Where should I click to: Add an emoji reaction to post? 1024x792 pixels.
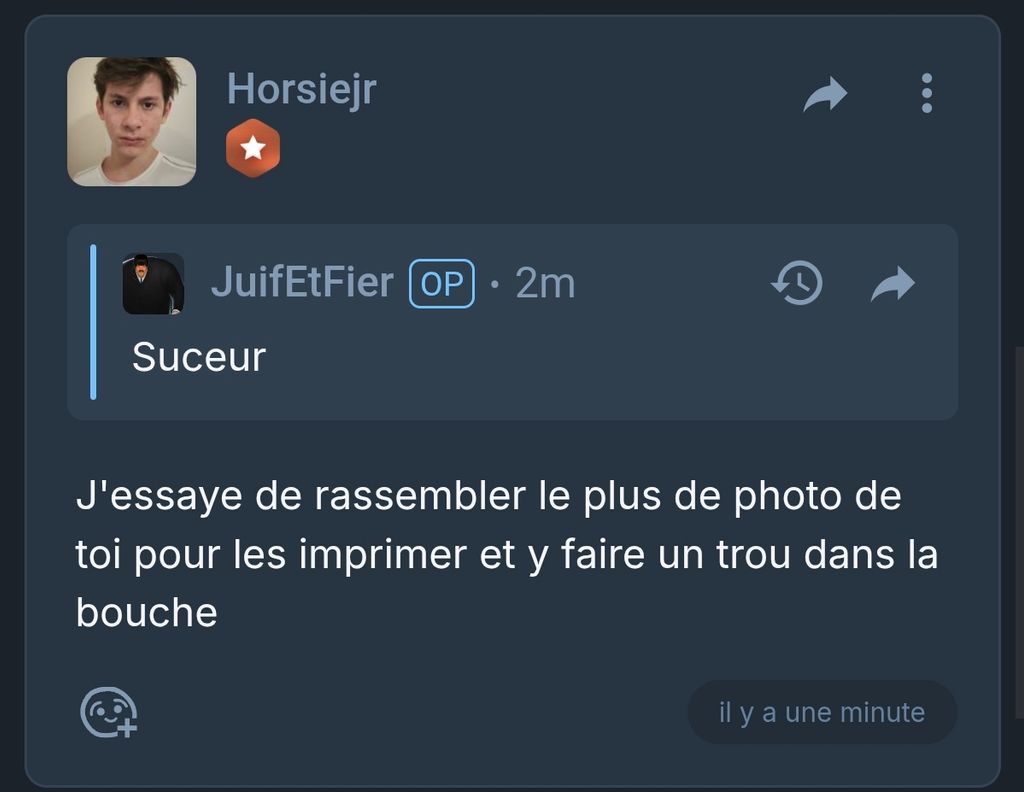click(x=108, y=712)
